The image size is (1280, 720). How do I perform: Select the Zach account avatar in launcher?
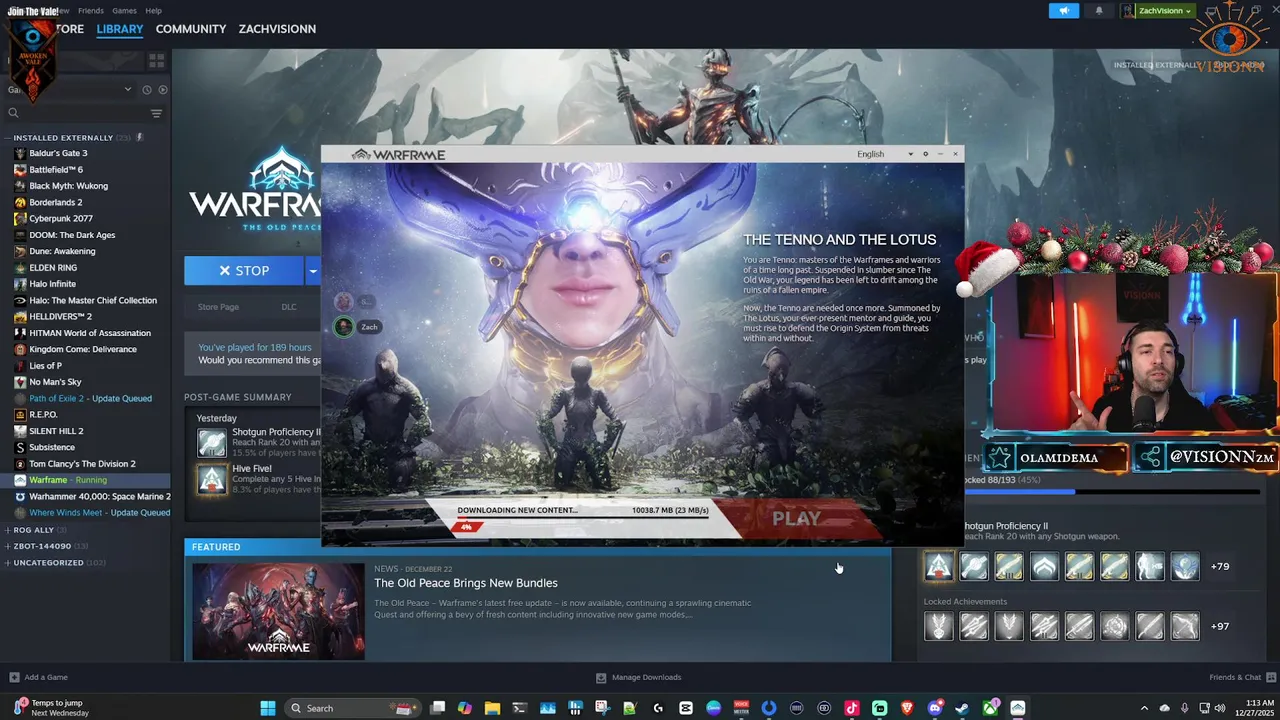[x=343, y=327]
